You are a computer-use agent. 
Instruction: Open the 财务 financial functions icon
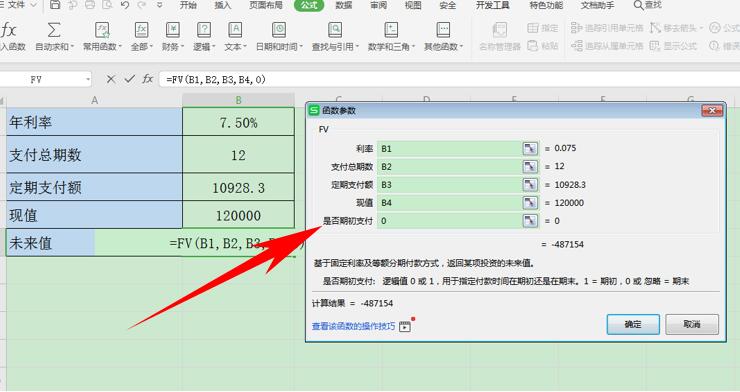(x=173, y=31)
